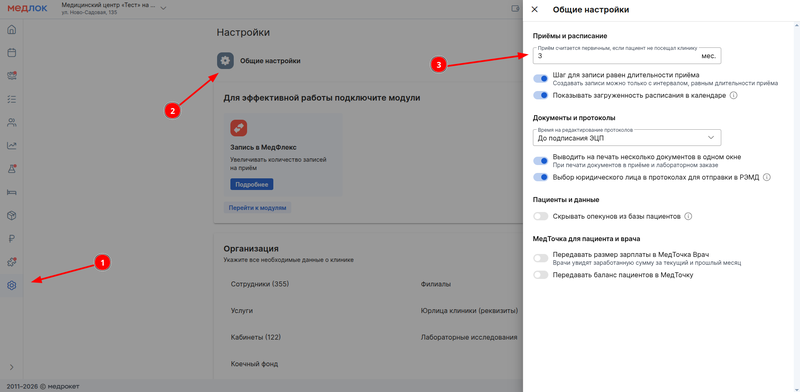Open Кабинеты (122) link
800x392 pixels.
click(256, 337)
